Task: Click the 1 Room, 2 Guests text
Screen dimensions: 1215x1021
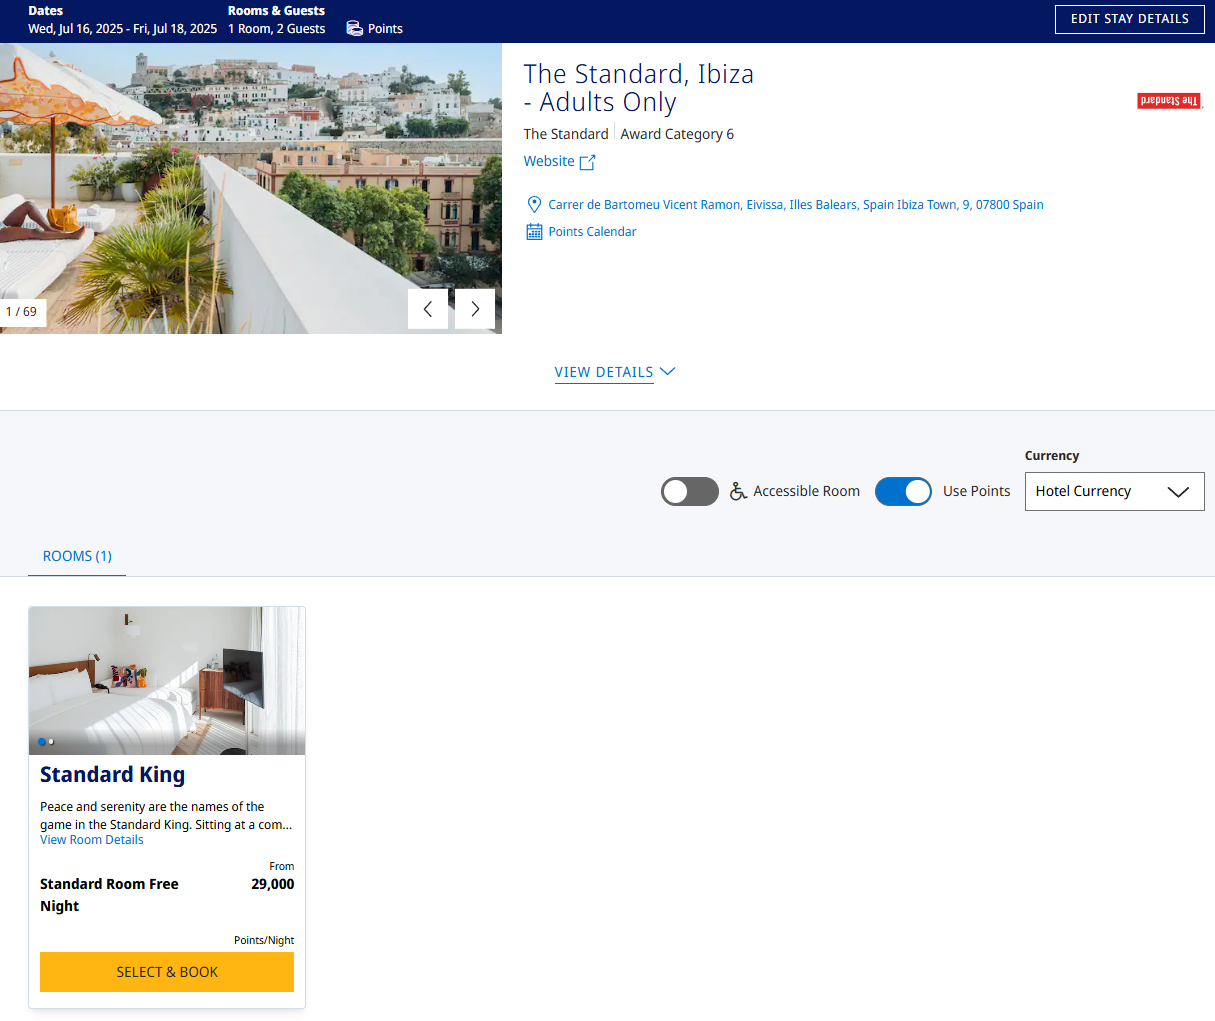Action: 277,29
